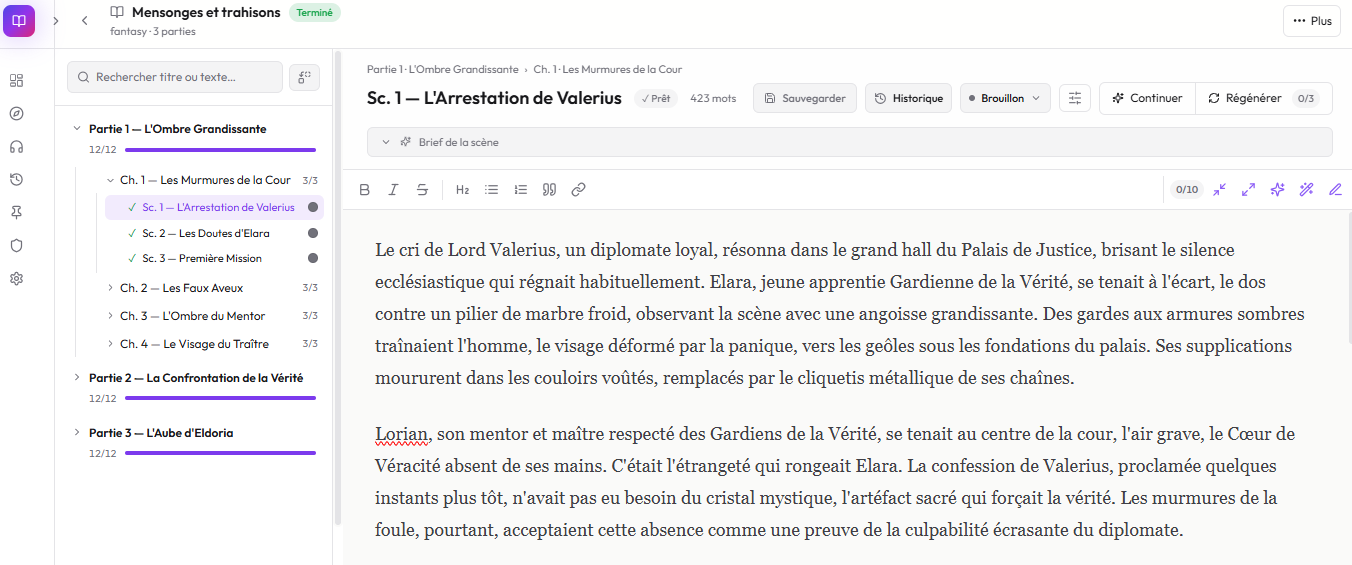The image size is (1352, 565).
Task: Apply bold formatting
Action: pyautogui.click(x=364, y=190)
